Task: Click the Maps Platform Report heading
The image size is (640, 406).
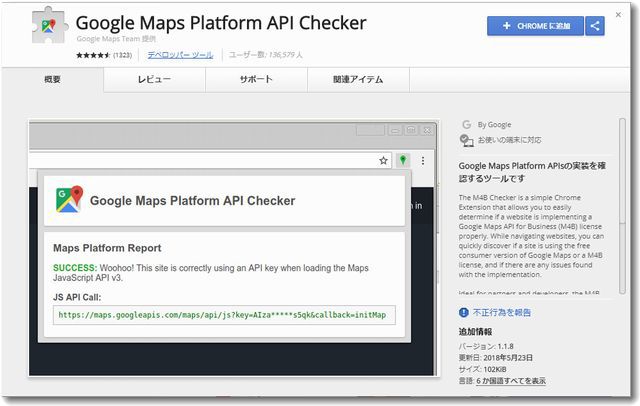Action: 107,248
